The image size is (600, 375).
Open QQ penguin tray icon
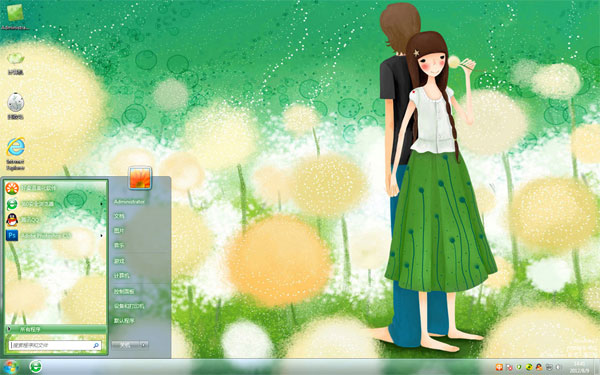pos(539,368)
